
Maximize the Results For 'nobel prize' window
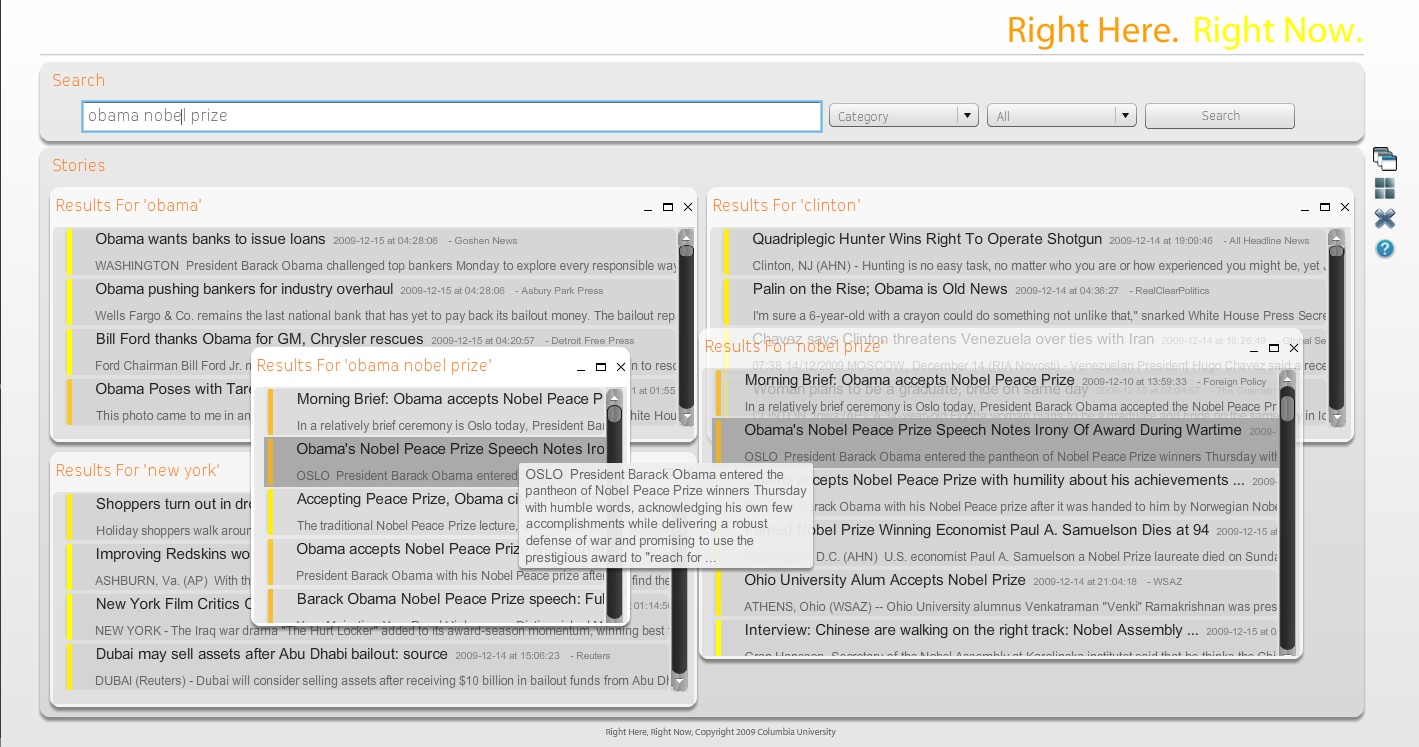[x=1274, y=348]
